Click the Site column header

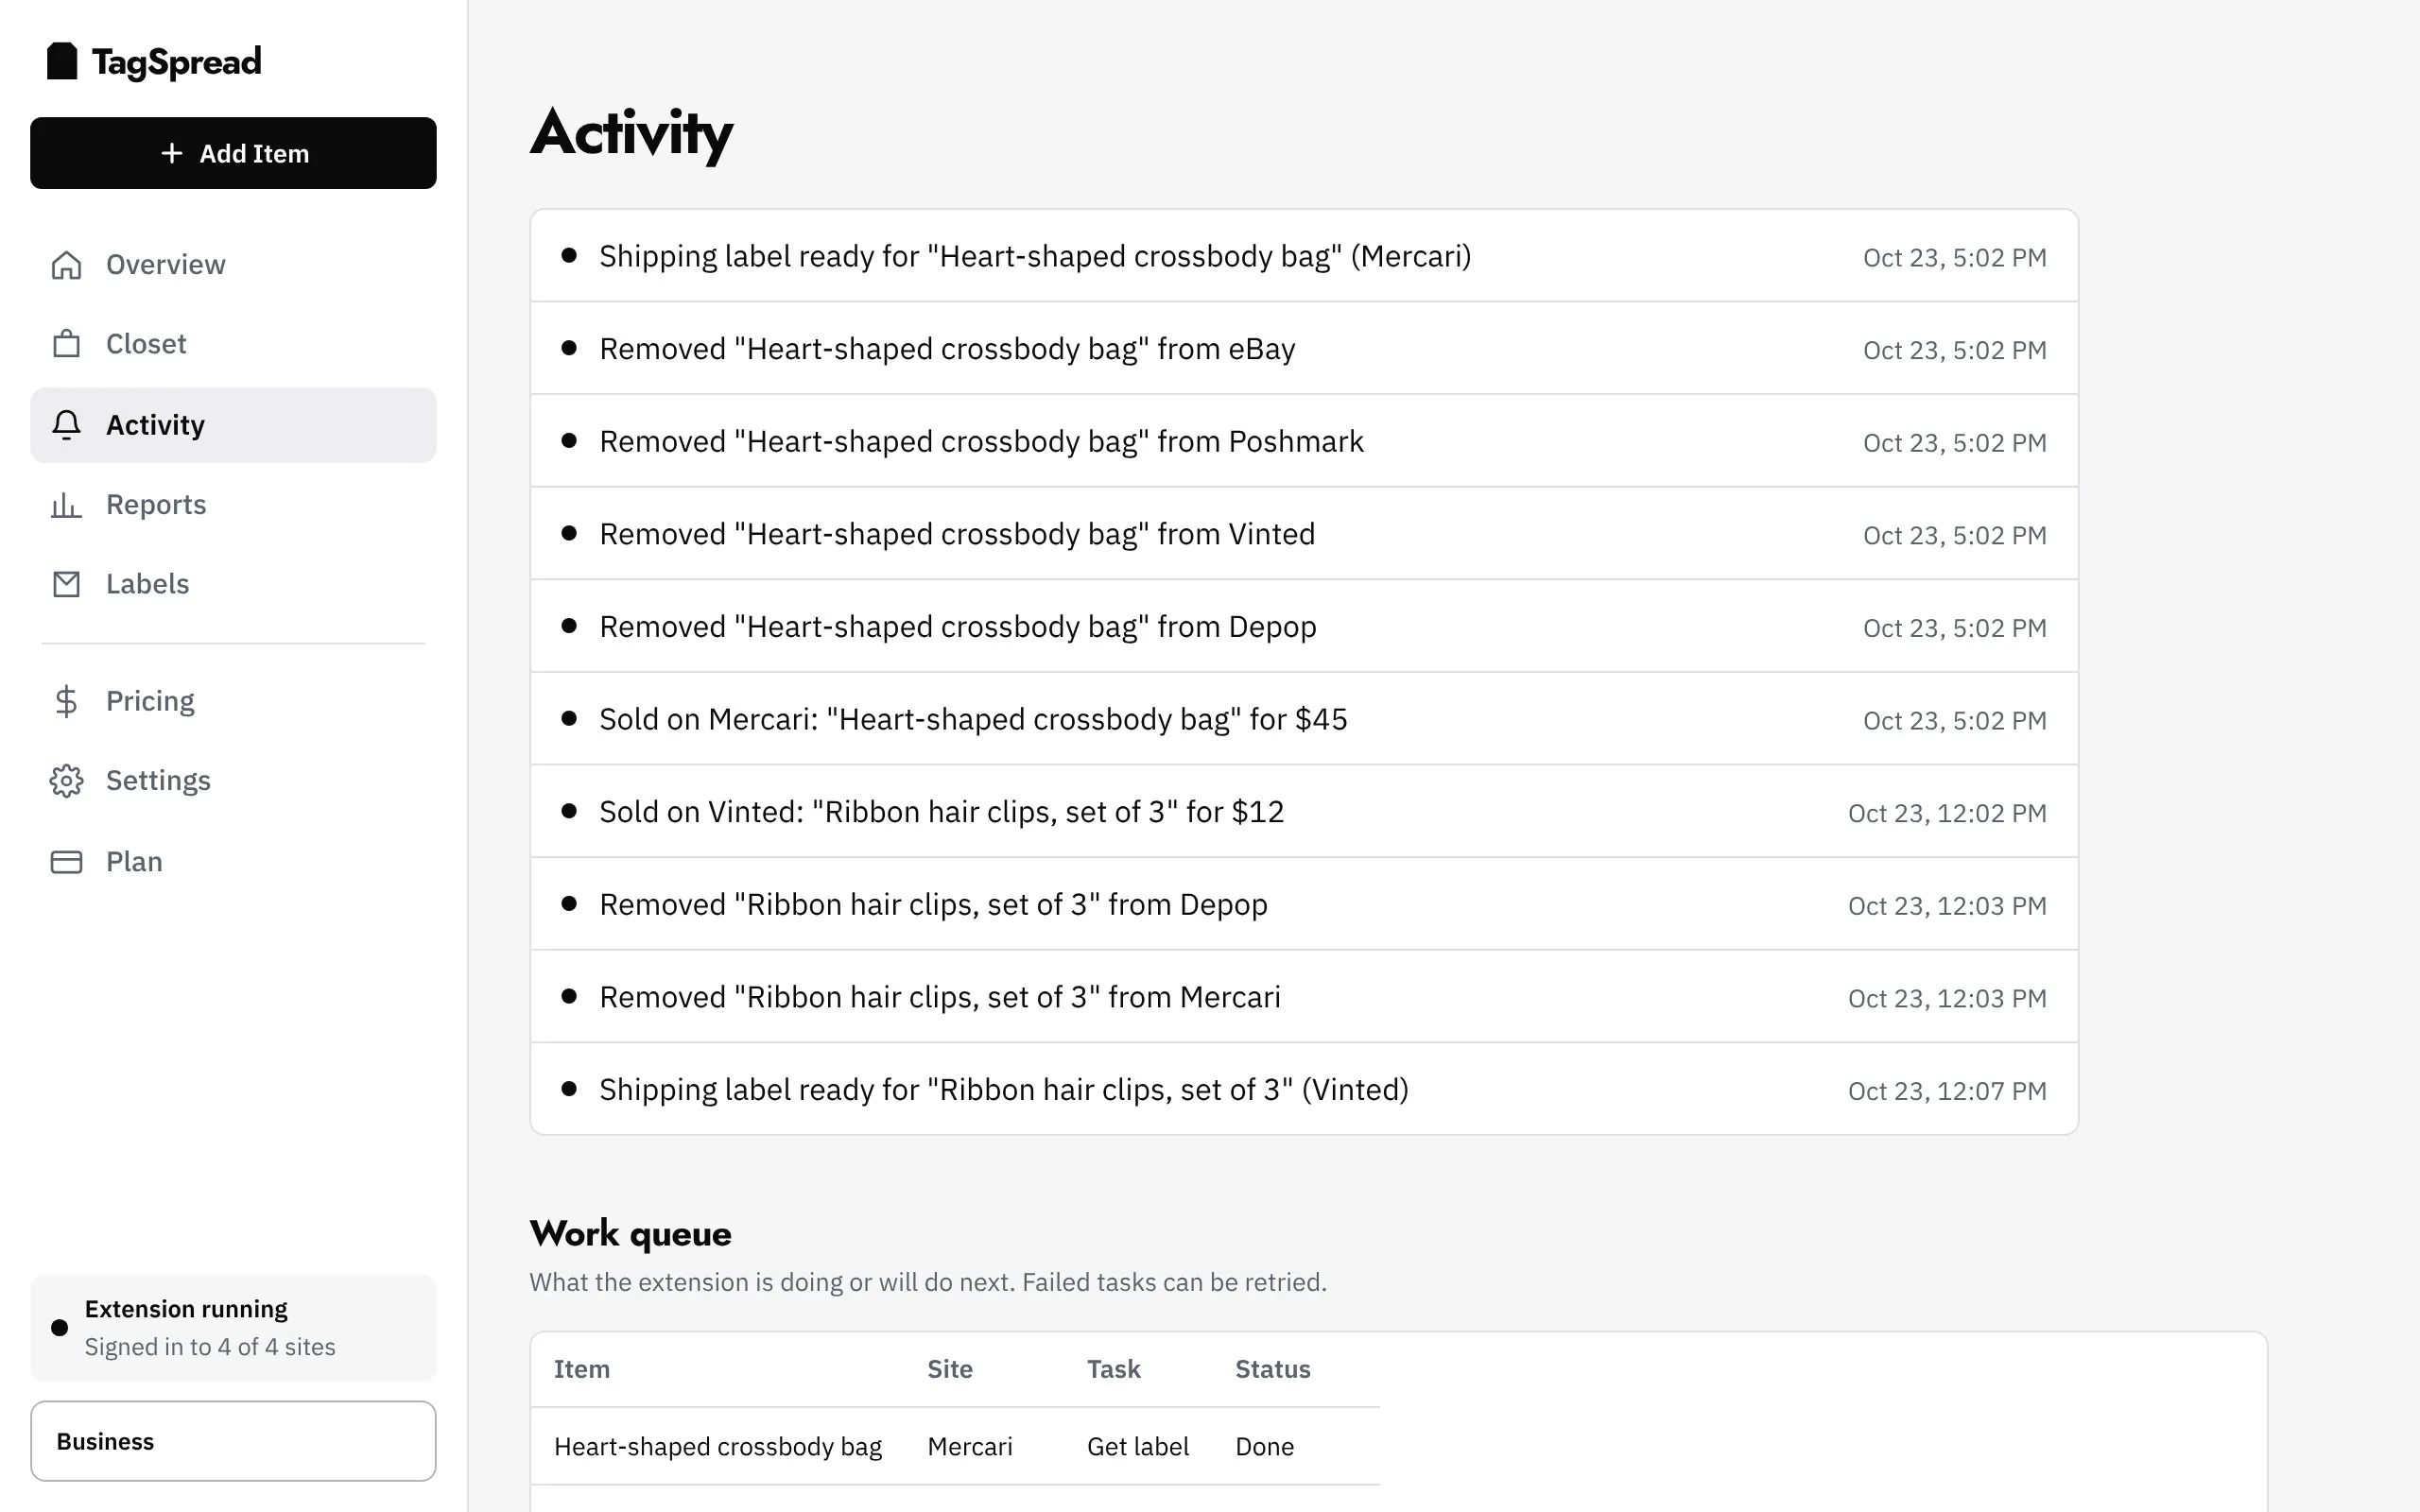click(950, 1369)
